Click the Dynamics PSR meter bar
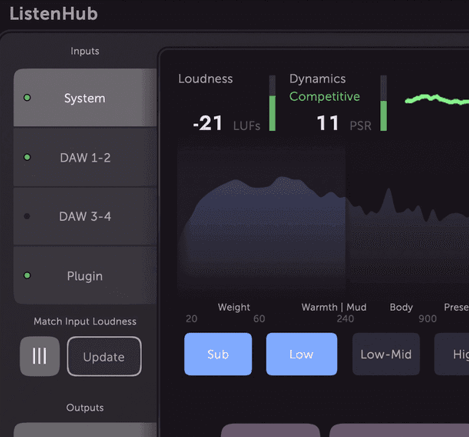This screenshot has width=469, height=437. tap(384, 103)
